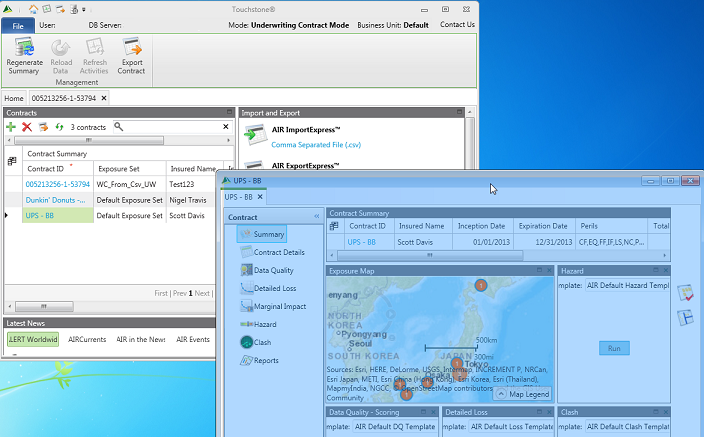704x437 pixels.
Task: Select the AIRCurrents news tab
Action: pyautogui.click(x=87, y=340)
